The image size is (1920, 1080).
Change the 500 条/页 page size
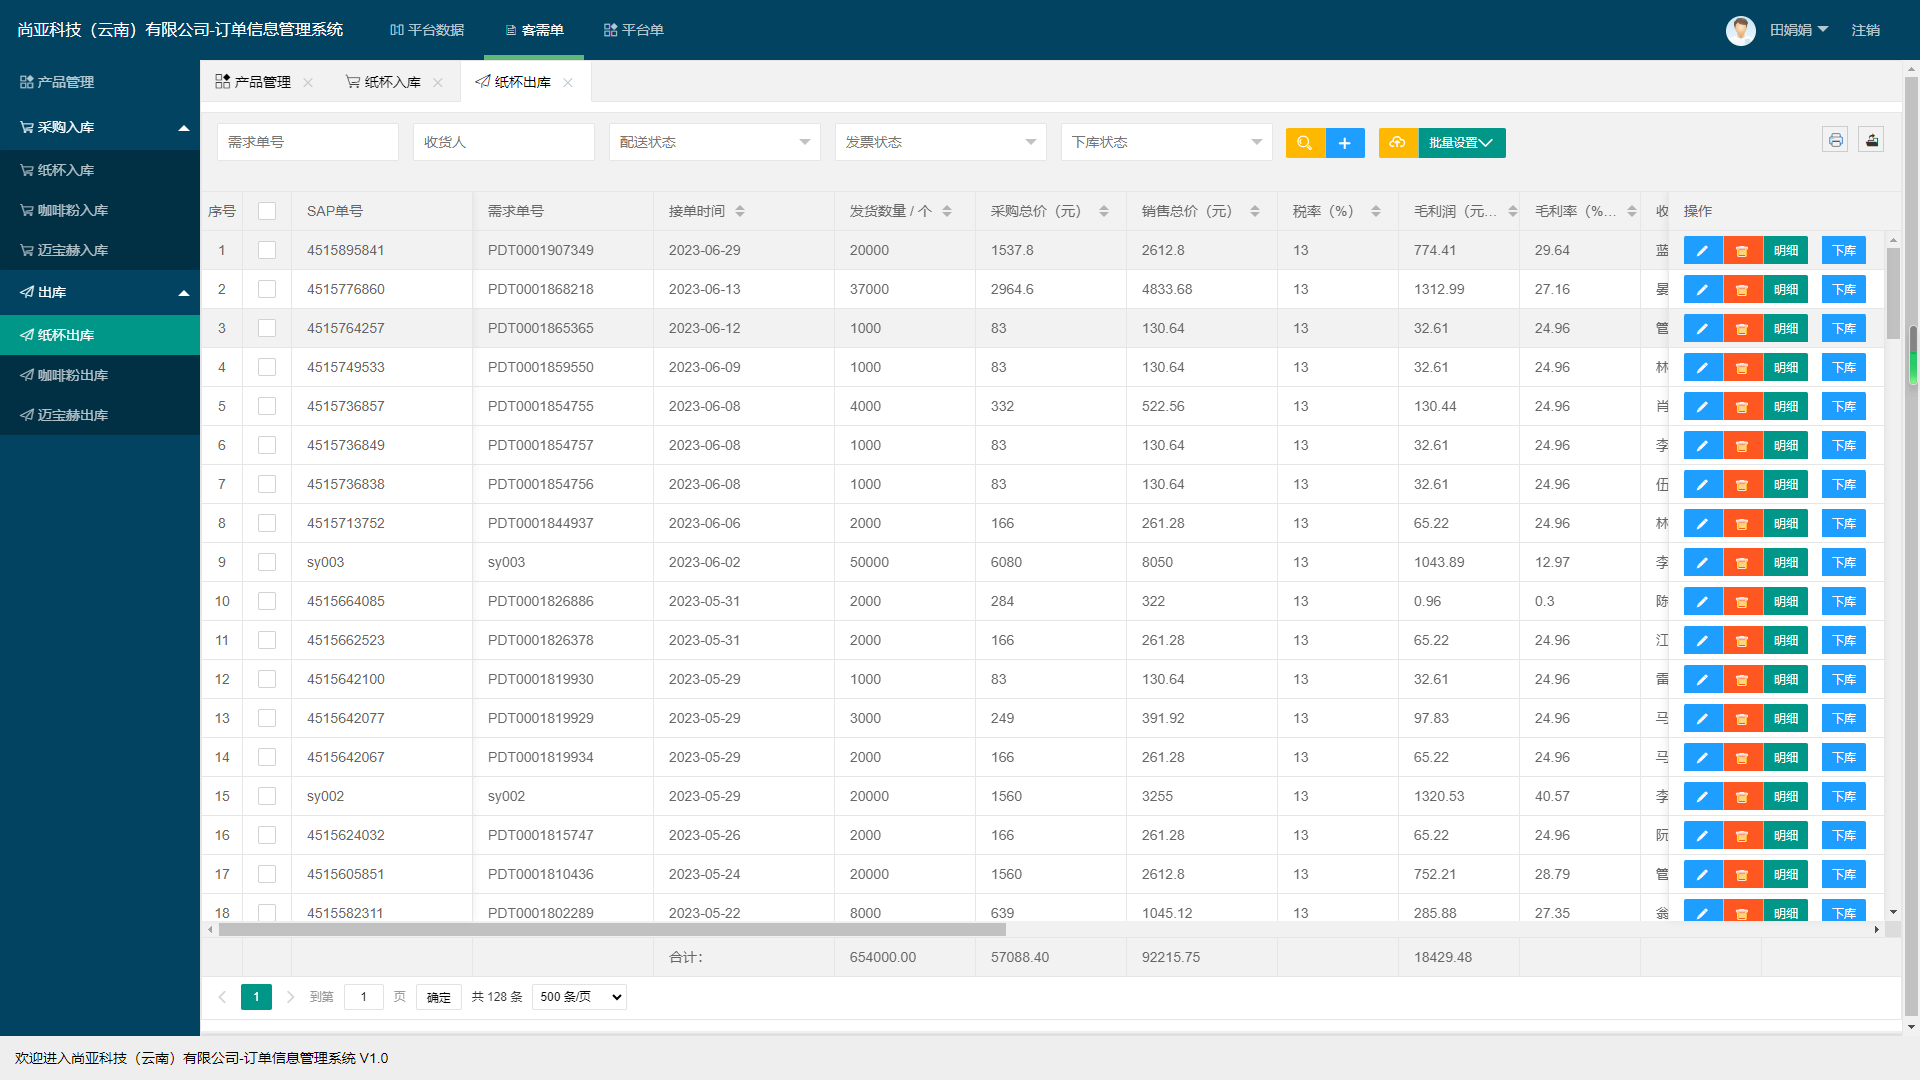[580, 997]
